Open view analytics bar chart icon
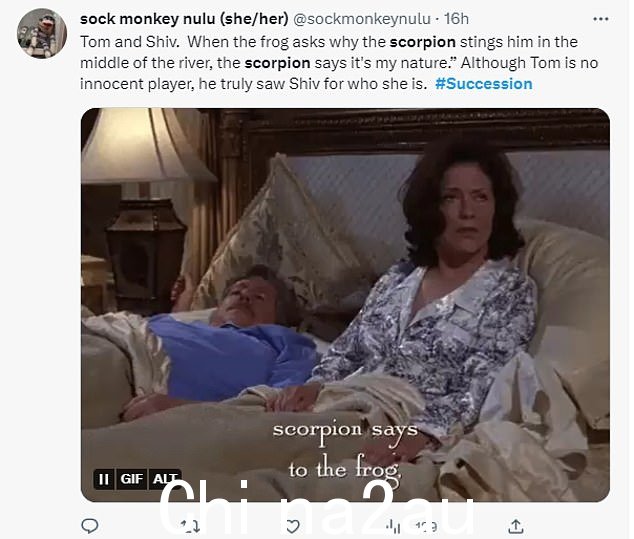Viewport: 634px width, 539px height. (x=393, y=526)
